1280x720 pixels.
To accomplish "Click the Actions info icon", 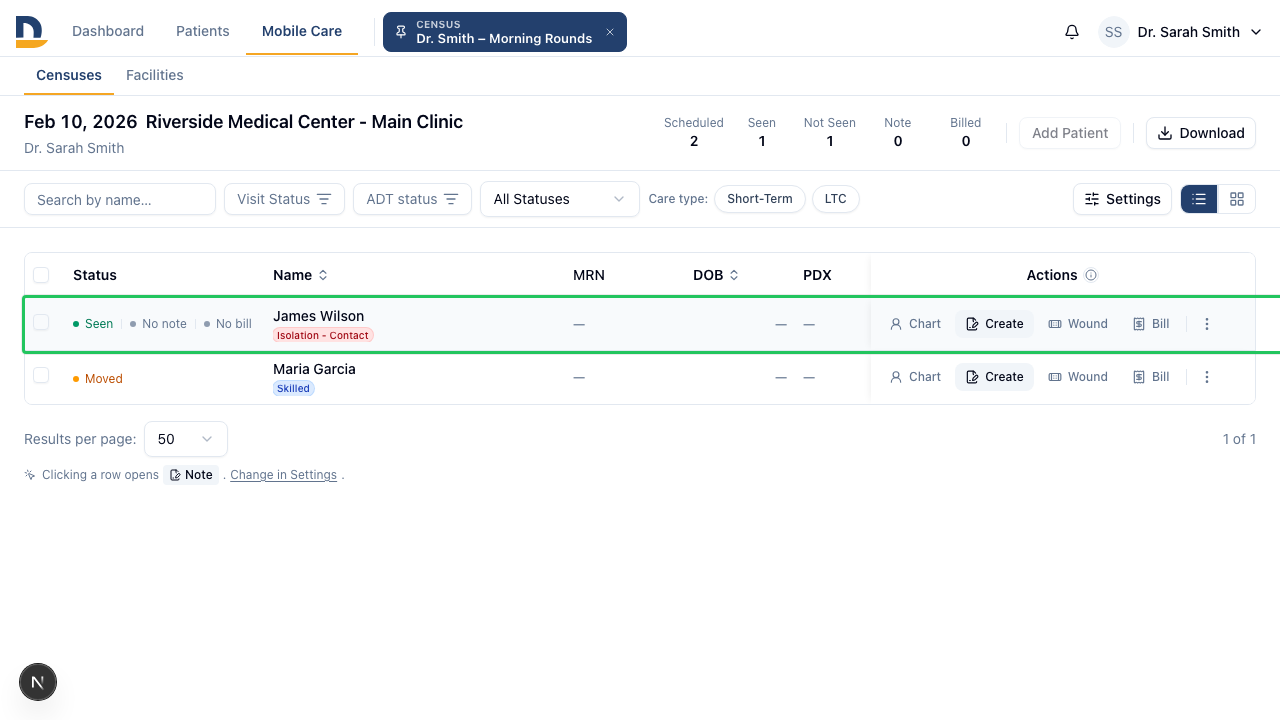I will (x=1091, y=275).
